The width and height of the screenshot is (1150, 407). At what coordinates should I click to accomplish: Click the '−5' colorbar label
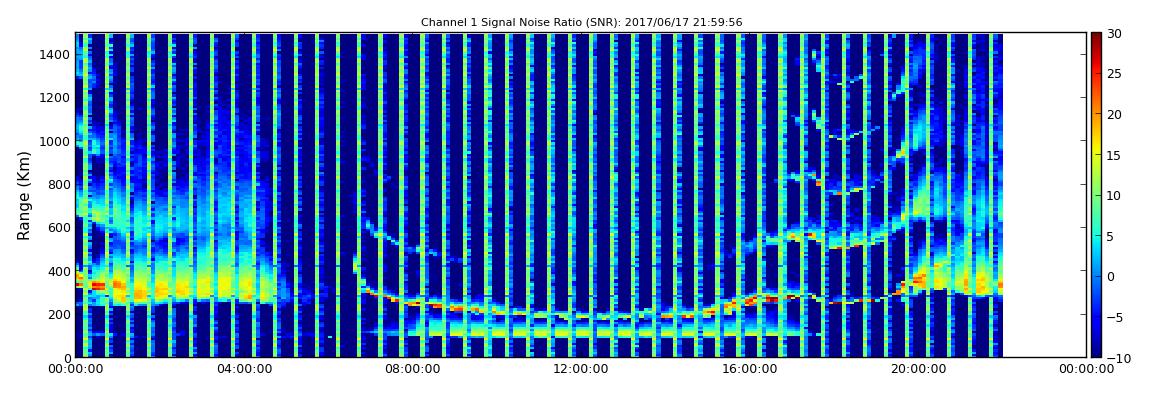(x=1113, y=318)
